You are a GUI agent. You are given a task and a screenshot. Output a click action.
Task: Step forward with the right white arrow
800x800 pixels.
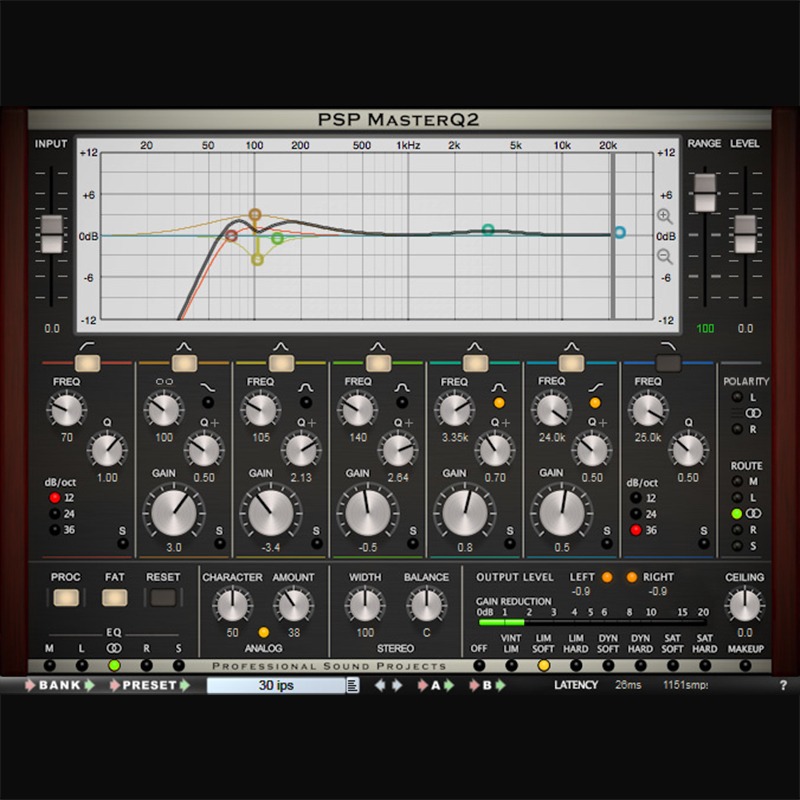(x=397, y=685)
